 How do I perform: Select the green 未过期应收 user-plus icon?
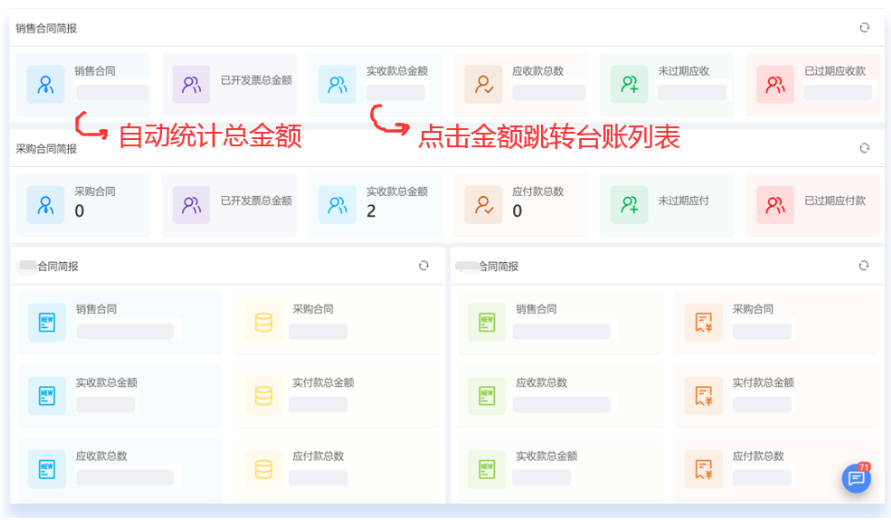click(x=629, y=85)
